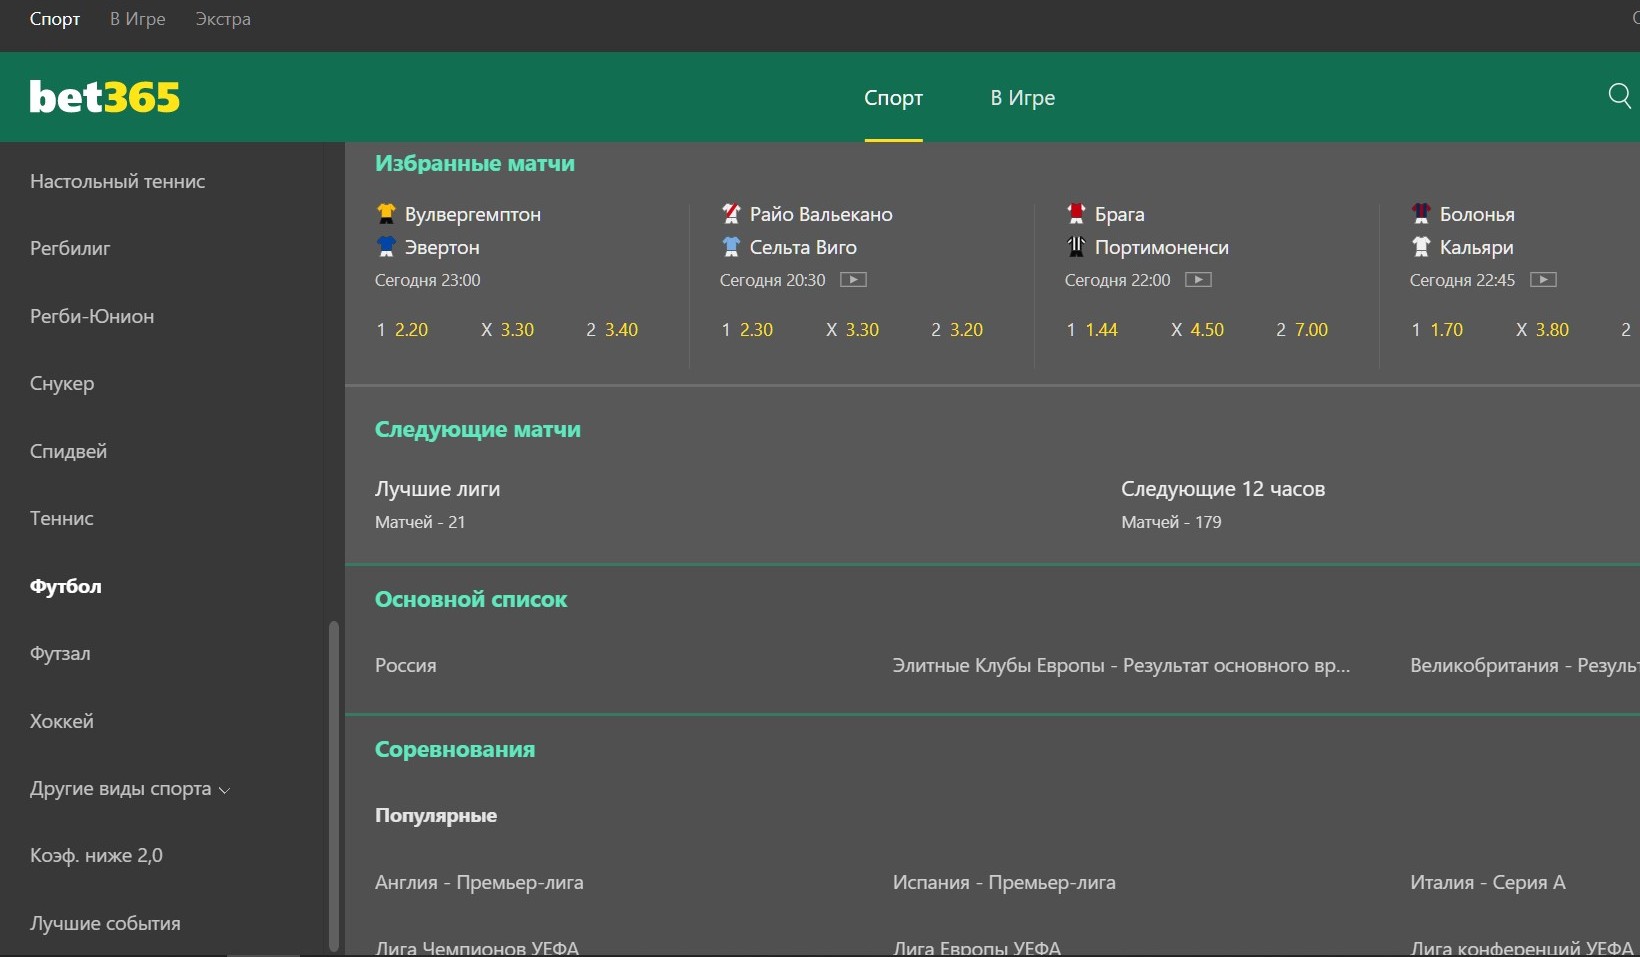Select Регбилиг in sidebar

point(70,248)
